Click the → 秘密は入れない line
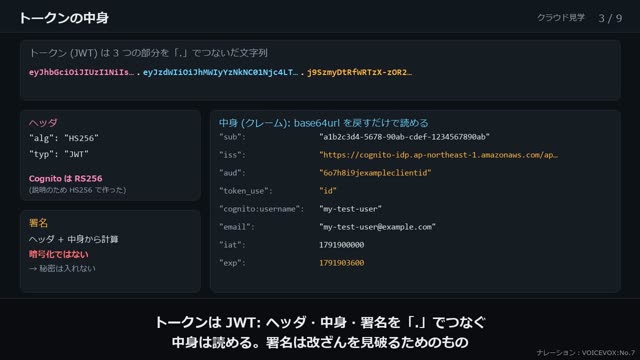Image resolution: width=640 pixels, height=360 pixels. coord(62,268)
